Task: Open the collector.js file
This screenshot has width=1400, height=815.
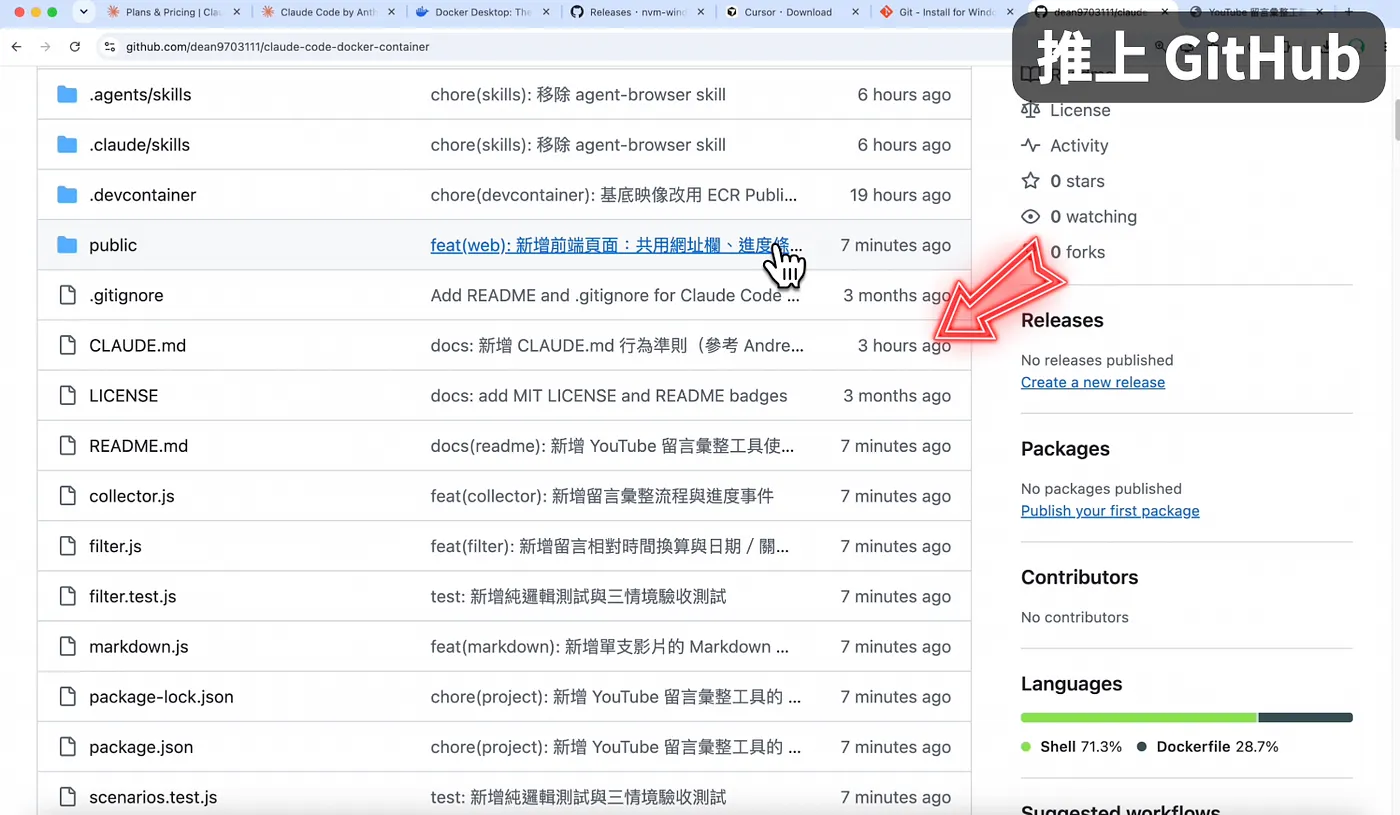Action: pyautogui.click(x=132, y=496)
